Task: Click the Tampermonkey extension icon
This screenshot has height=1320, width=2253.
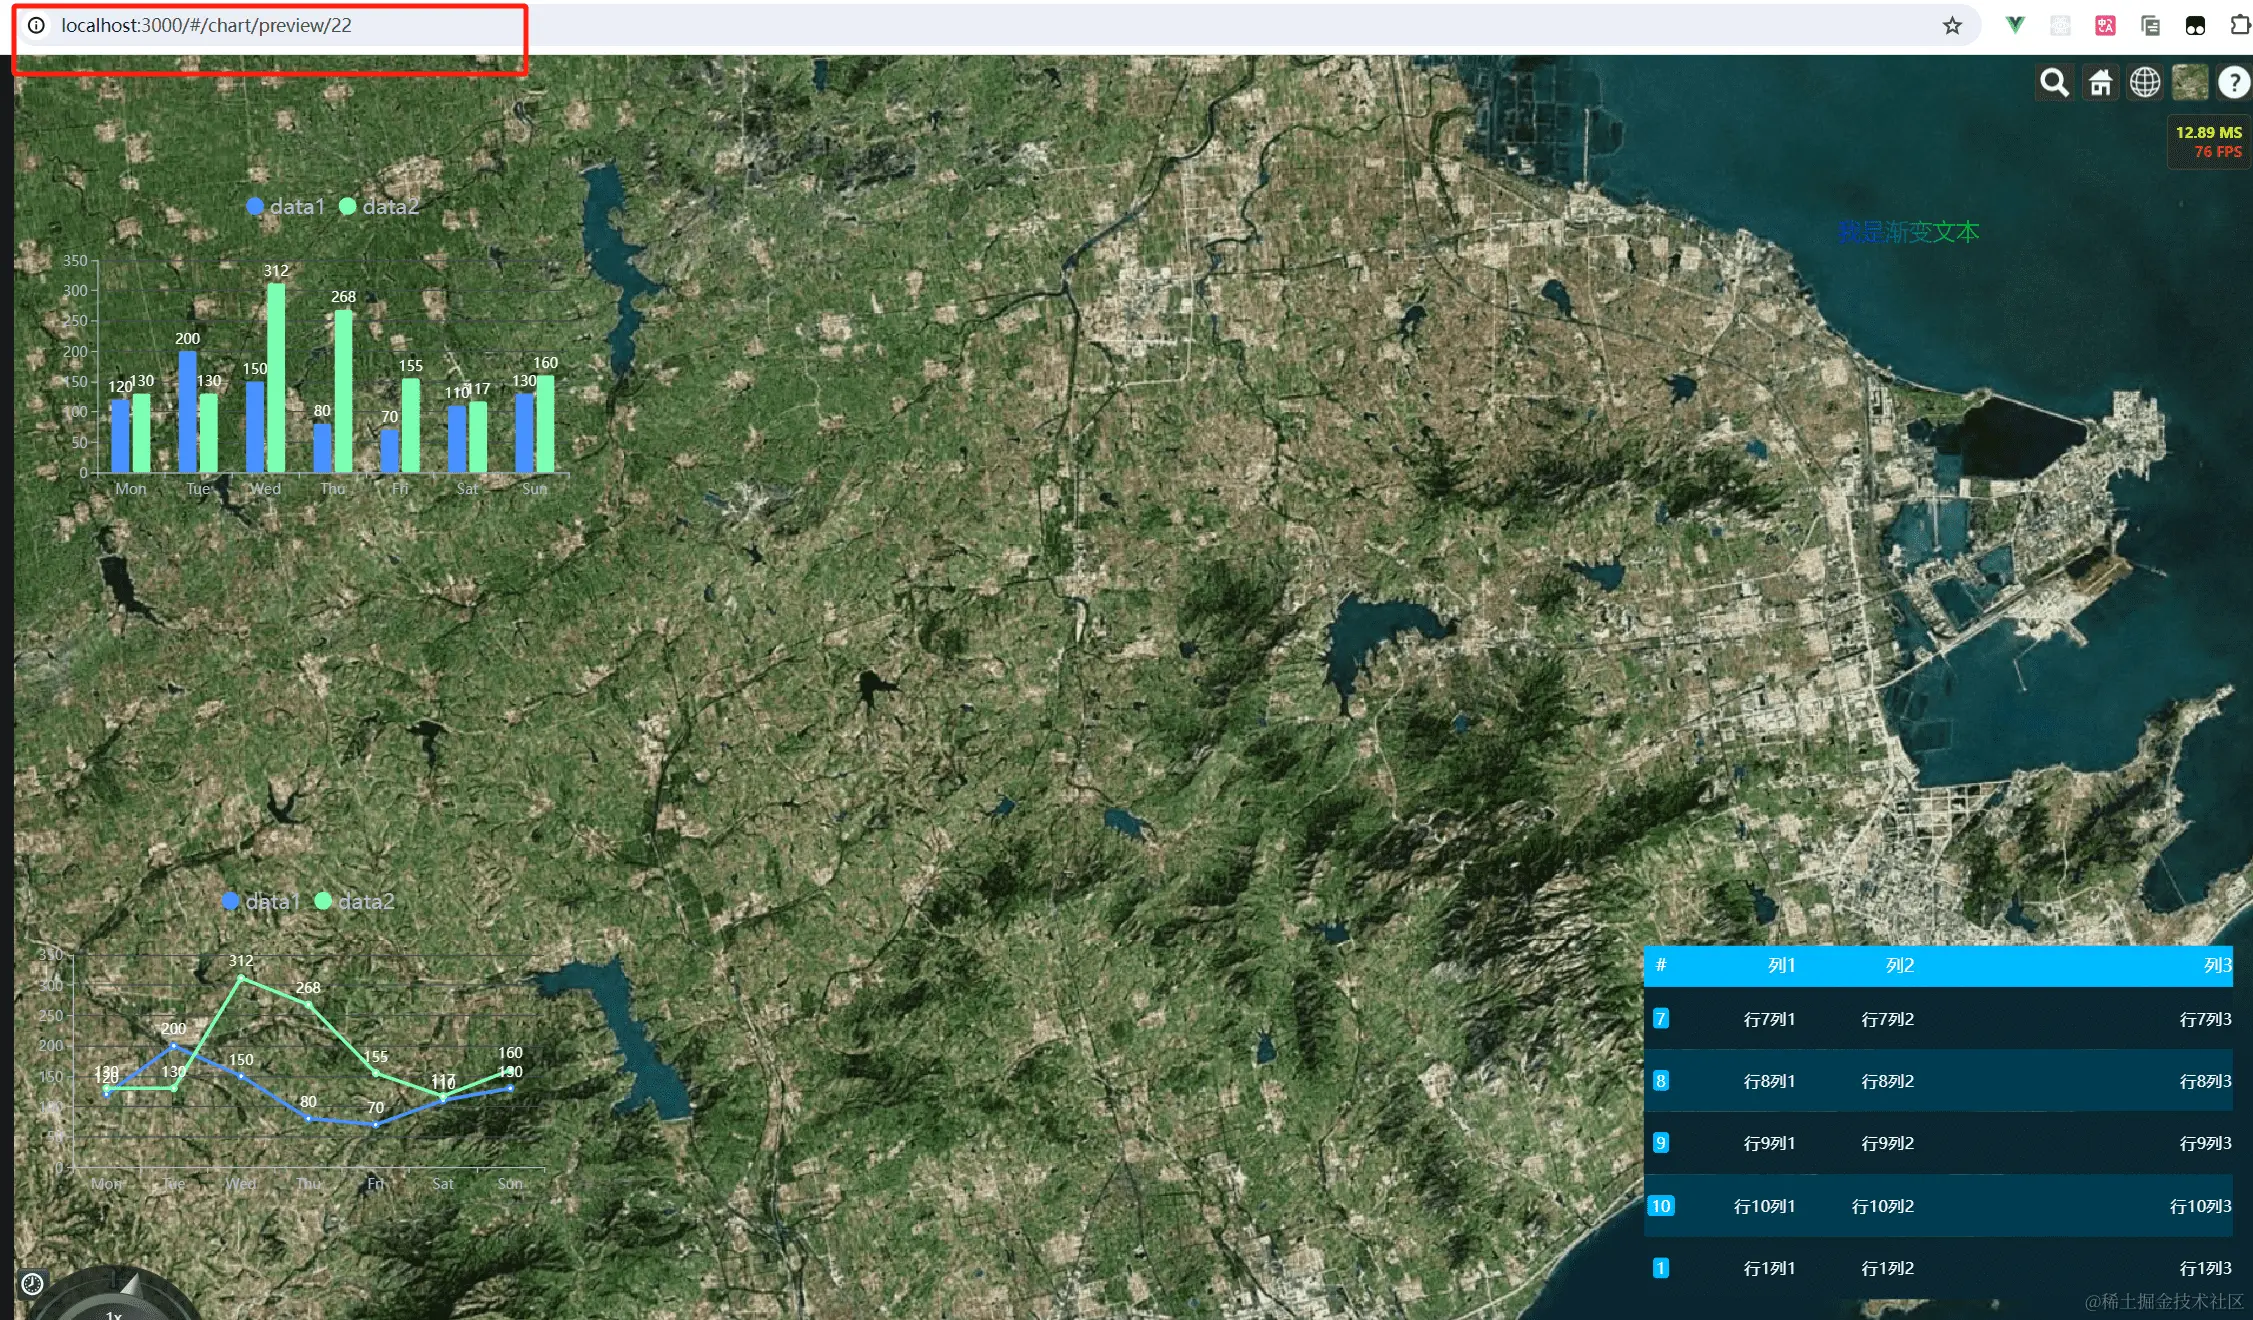Action: click(2195, 26)
